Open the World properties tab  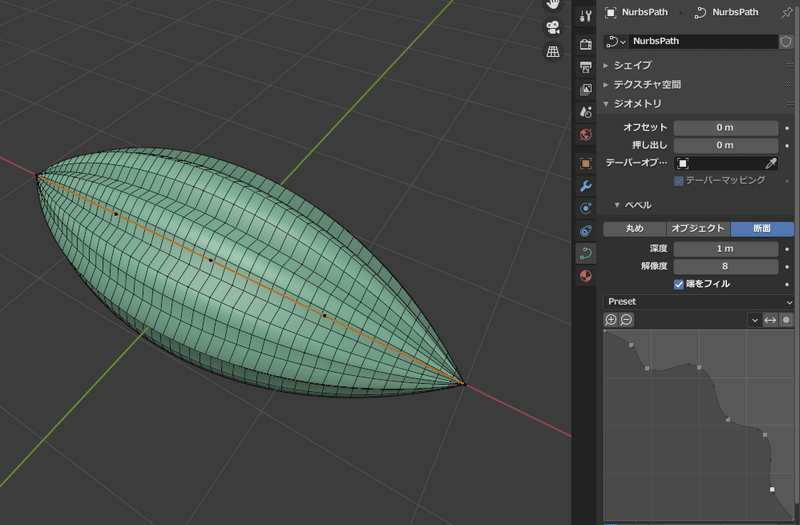pos(586,135)
